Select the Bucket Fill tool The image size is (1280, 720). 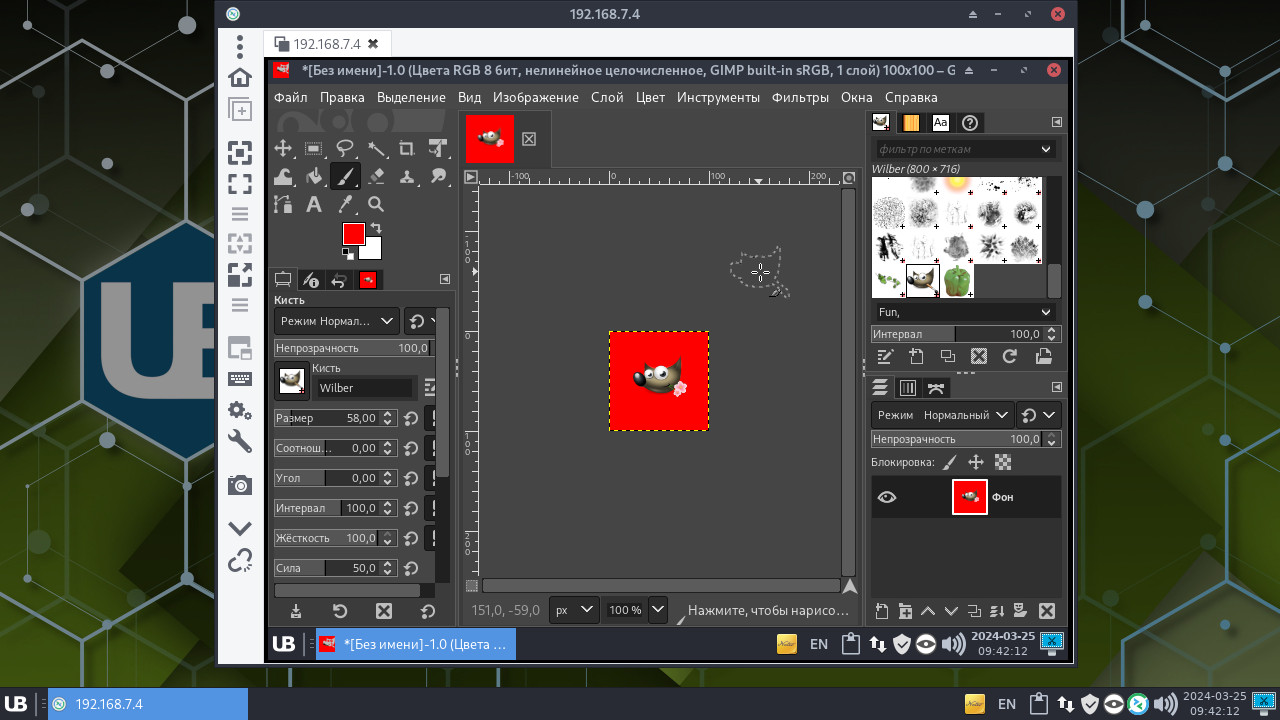click(x=314, y=176)
